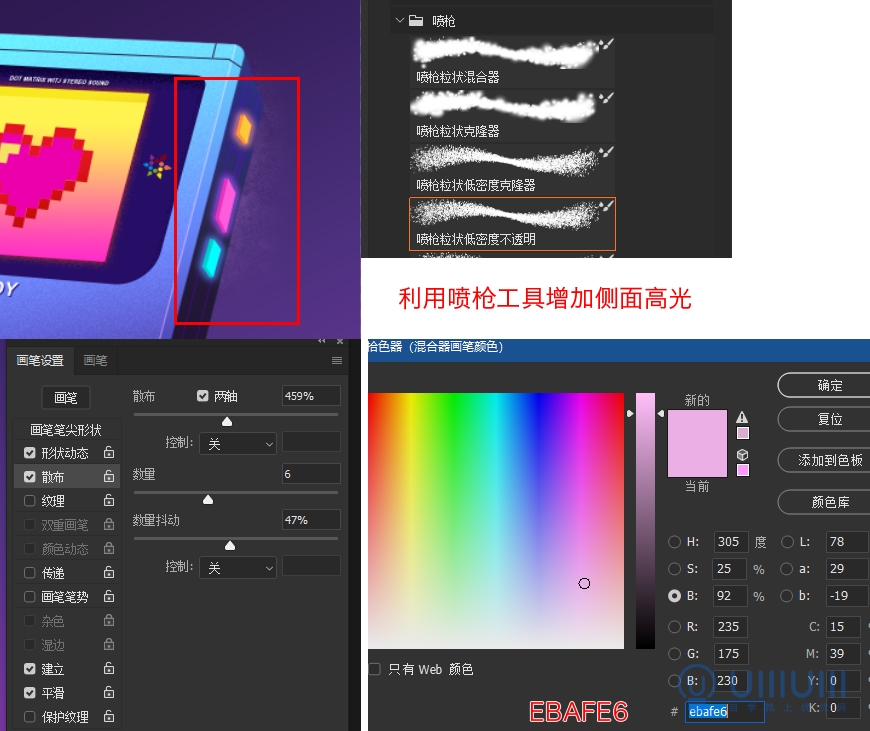Click the 散布 slider handle

[x=227, y=422]
